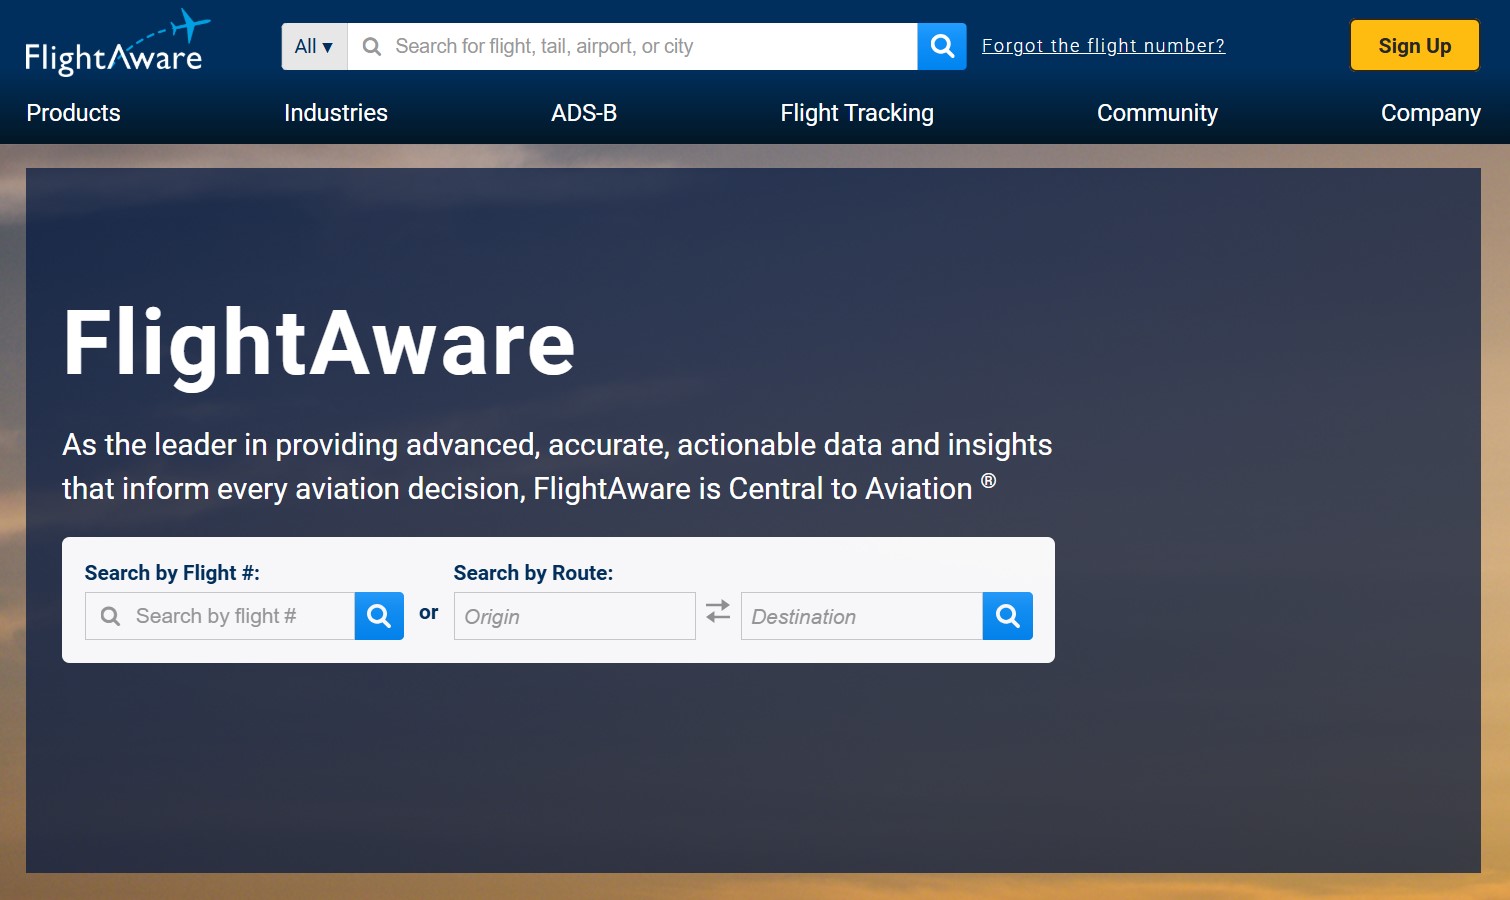
Task: Click the Search by Flight #: label
Action: 172,573
